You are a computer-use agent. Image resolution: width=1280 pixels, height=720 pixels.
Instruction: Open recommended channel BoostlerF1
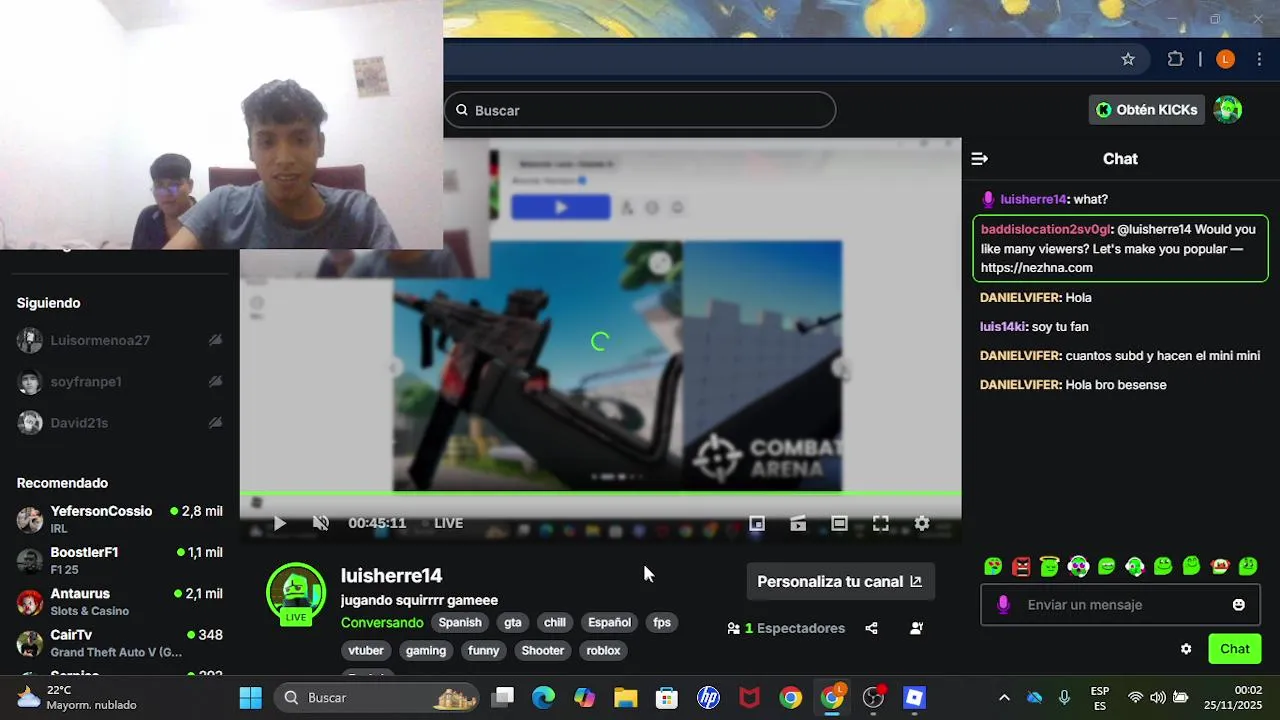pyautogui.click(x=120, y=560)
